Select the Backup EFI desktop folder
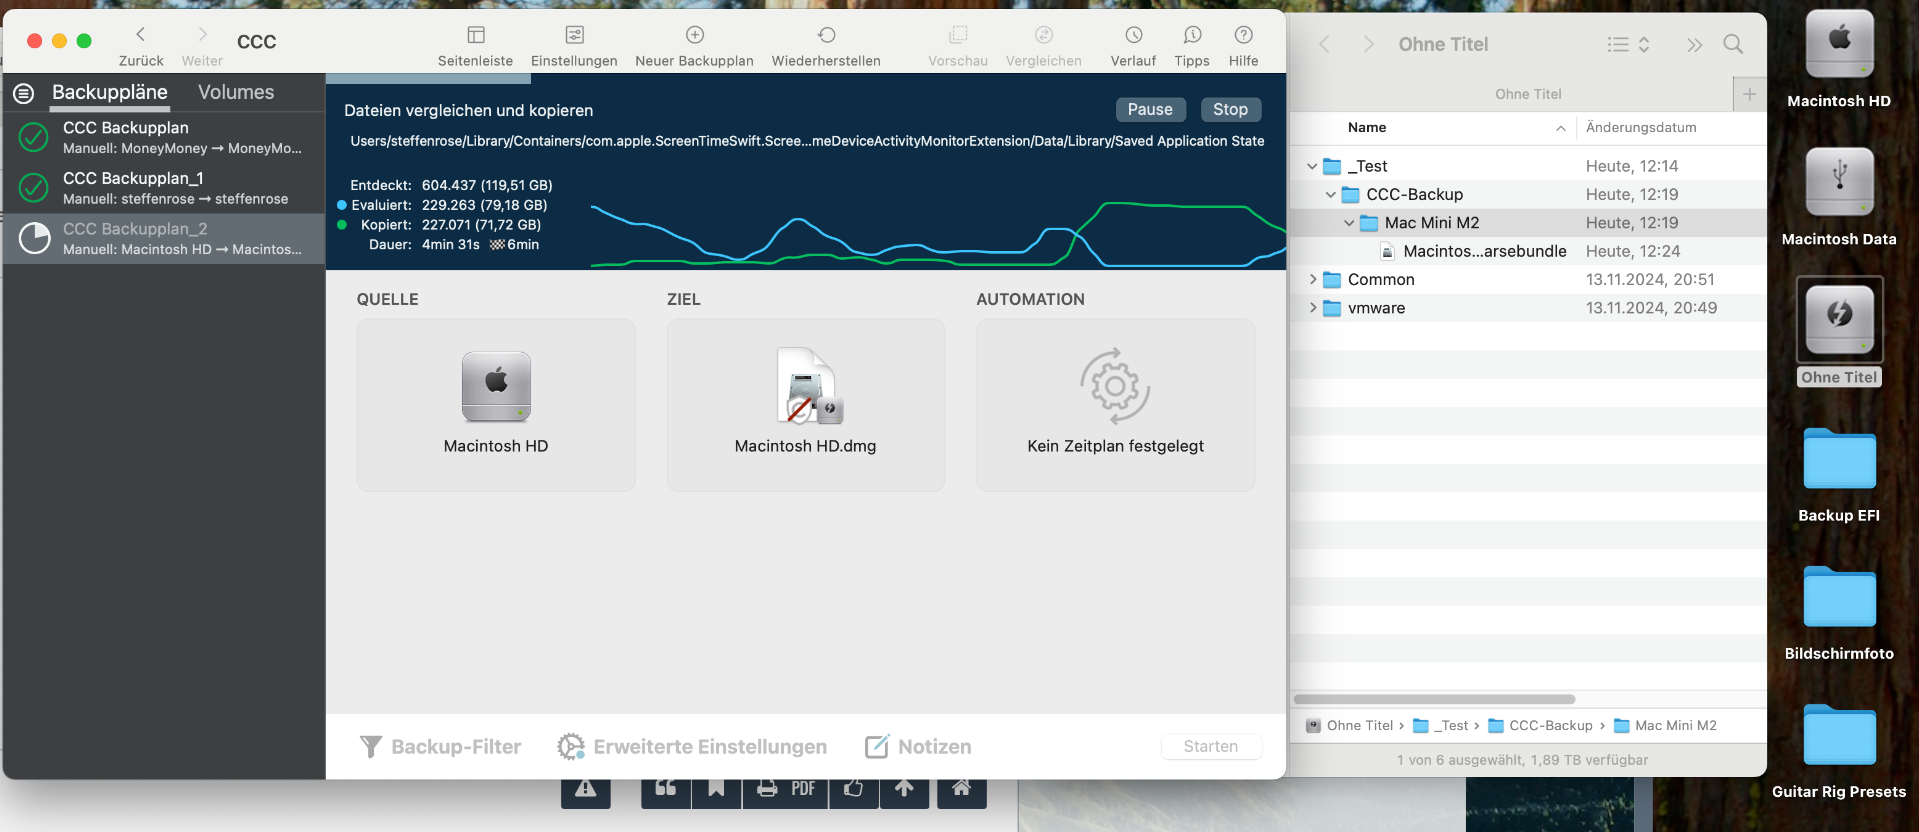Screen dimensions: 1919x832 click(x=1839, y=458)
